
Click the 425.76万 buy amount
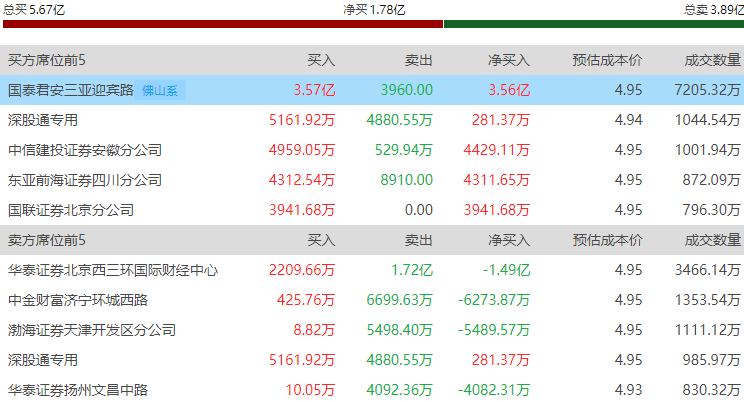[x=306, y=300]
